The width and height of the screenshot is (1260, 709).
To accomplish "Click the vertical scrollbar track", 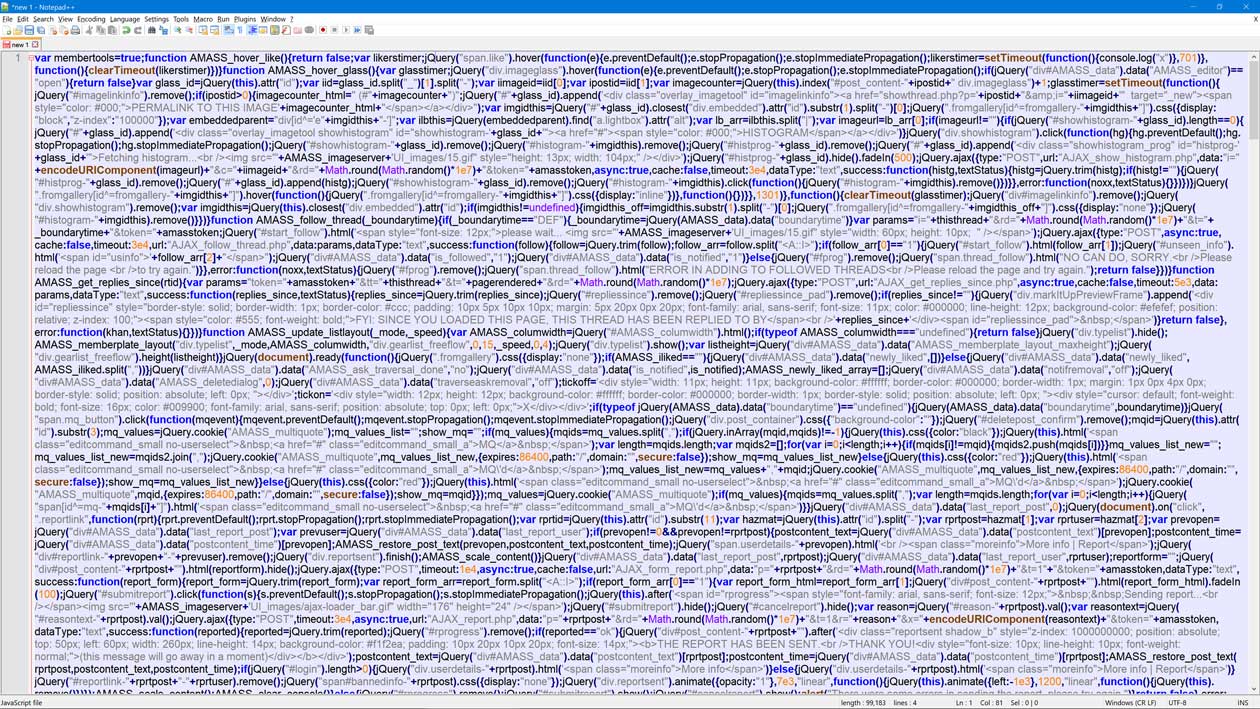I will pos(1253,400).
